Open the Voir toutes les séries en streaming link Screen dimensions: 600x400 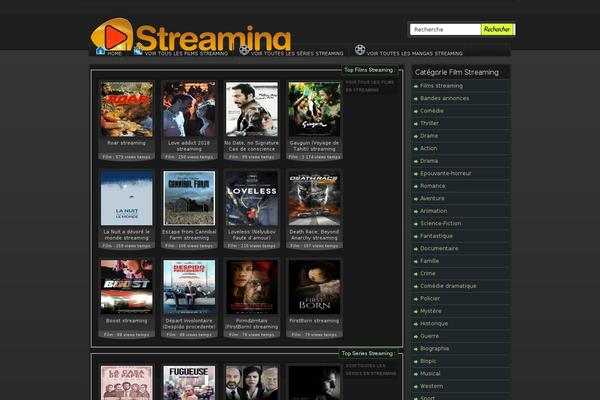370,369
